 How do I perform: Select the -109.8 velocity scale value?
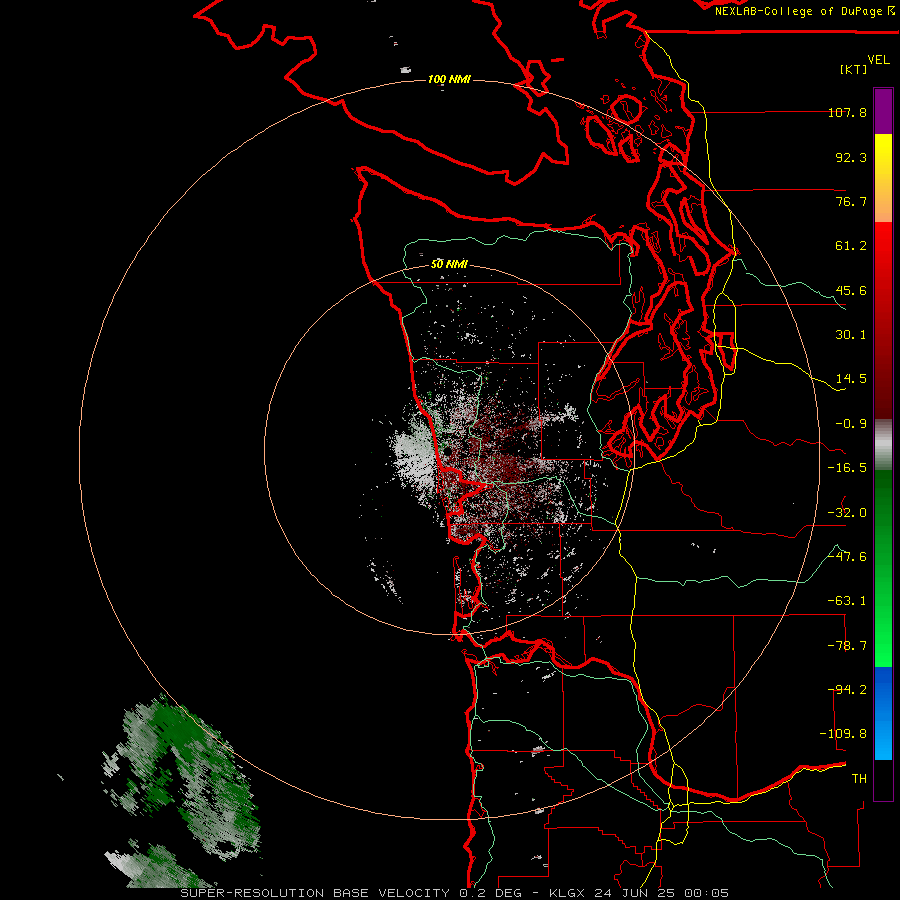click(843, 734)
